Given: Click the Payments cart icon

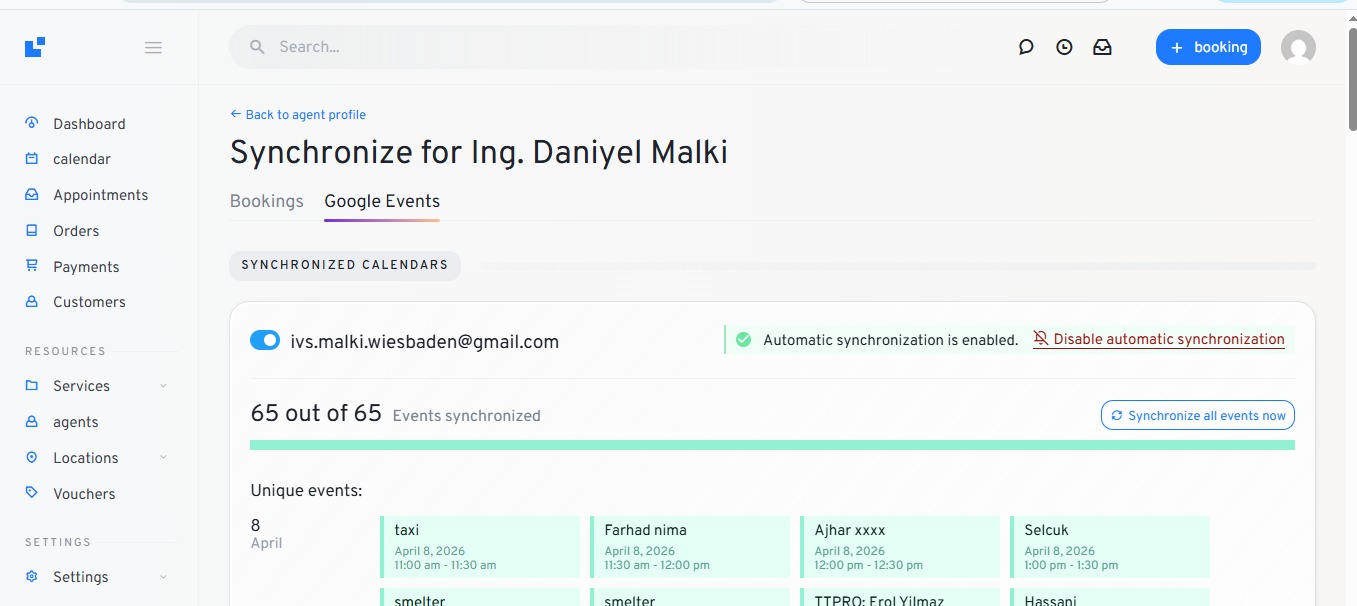Looking at the screenshot, I should click(32, 266).
